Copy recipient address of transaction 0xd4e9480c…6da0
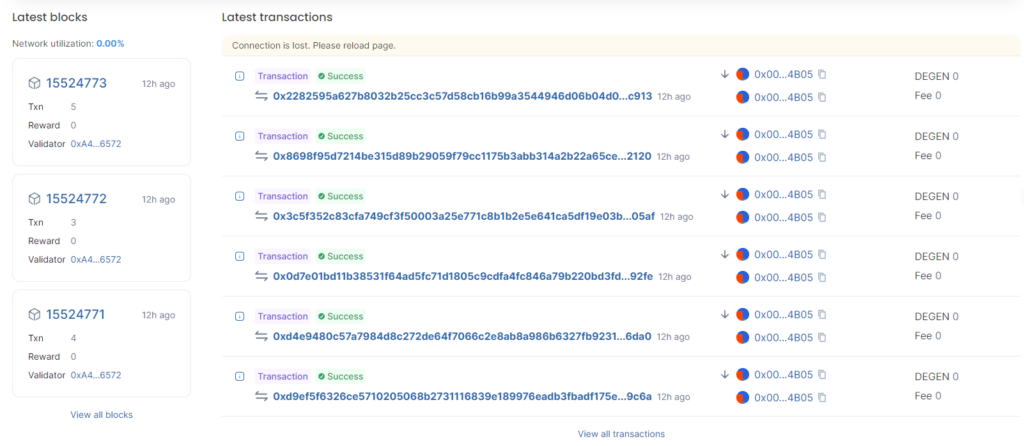 point(822,338)
